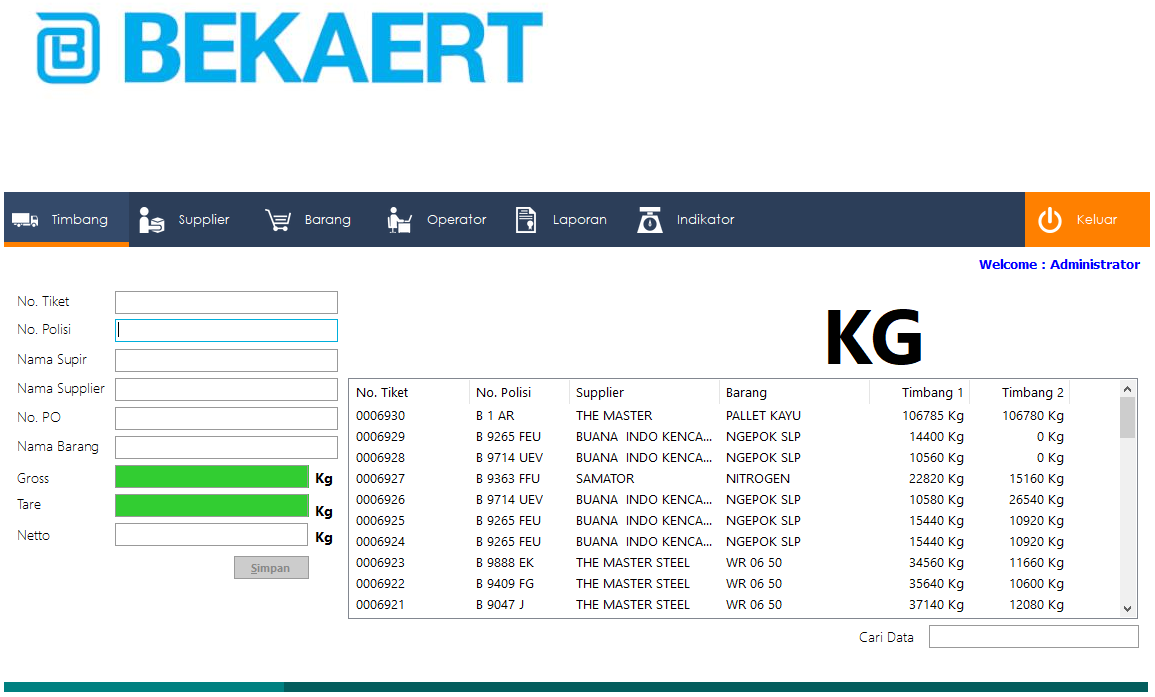Click the Keluar power icon

(x=1050, y=220)
